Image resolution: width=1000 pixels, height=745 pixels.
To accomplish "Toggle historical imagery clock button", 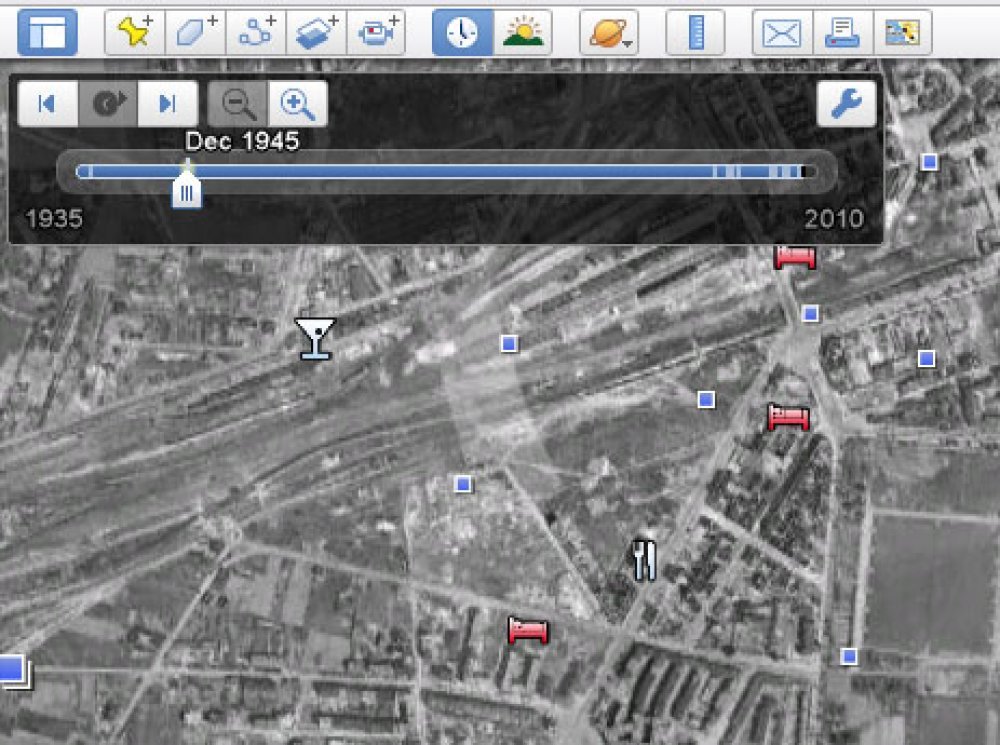I will 462,32.
